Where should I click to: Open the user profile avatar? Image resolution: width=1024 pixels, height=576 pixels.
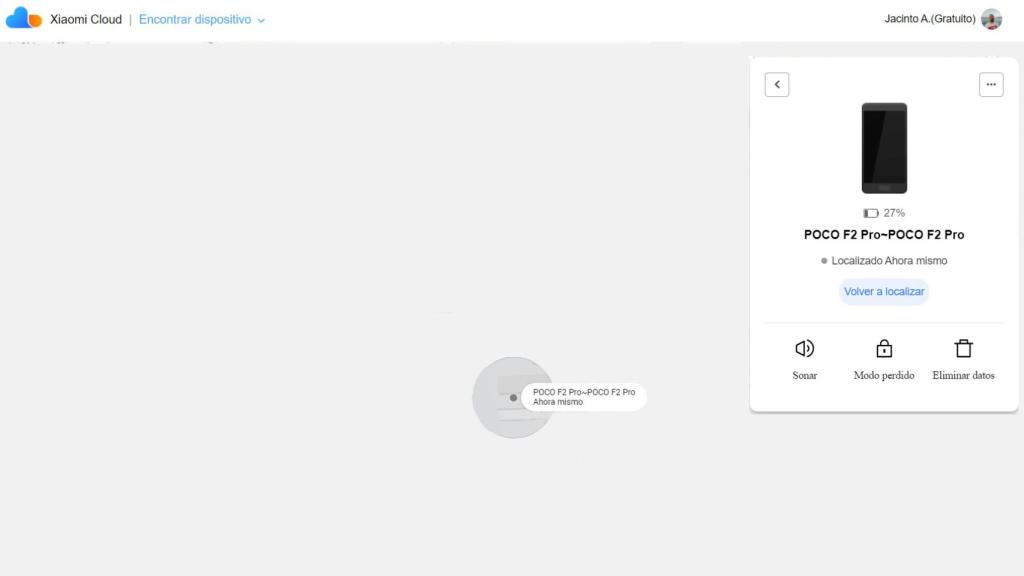(x=991, y=19)
